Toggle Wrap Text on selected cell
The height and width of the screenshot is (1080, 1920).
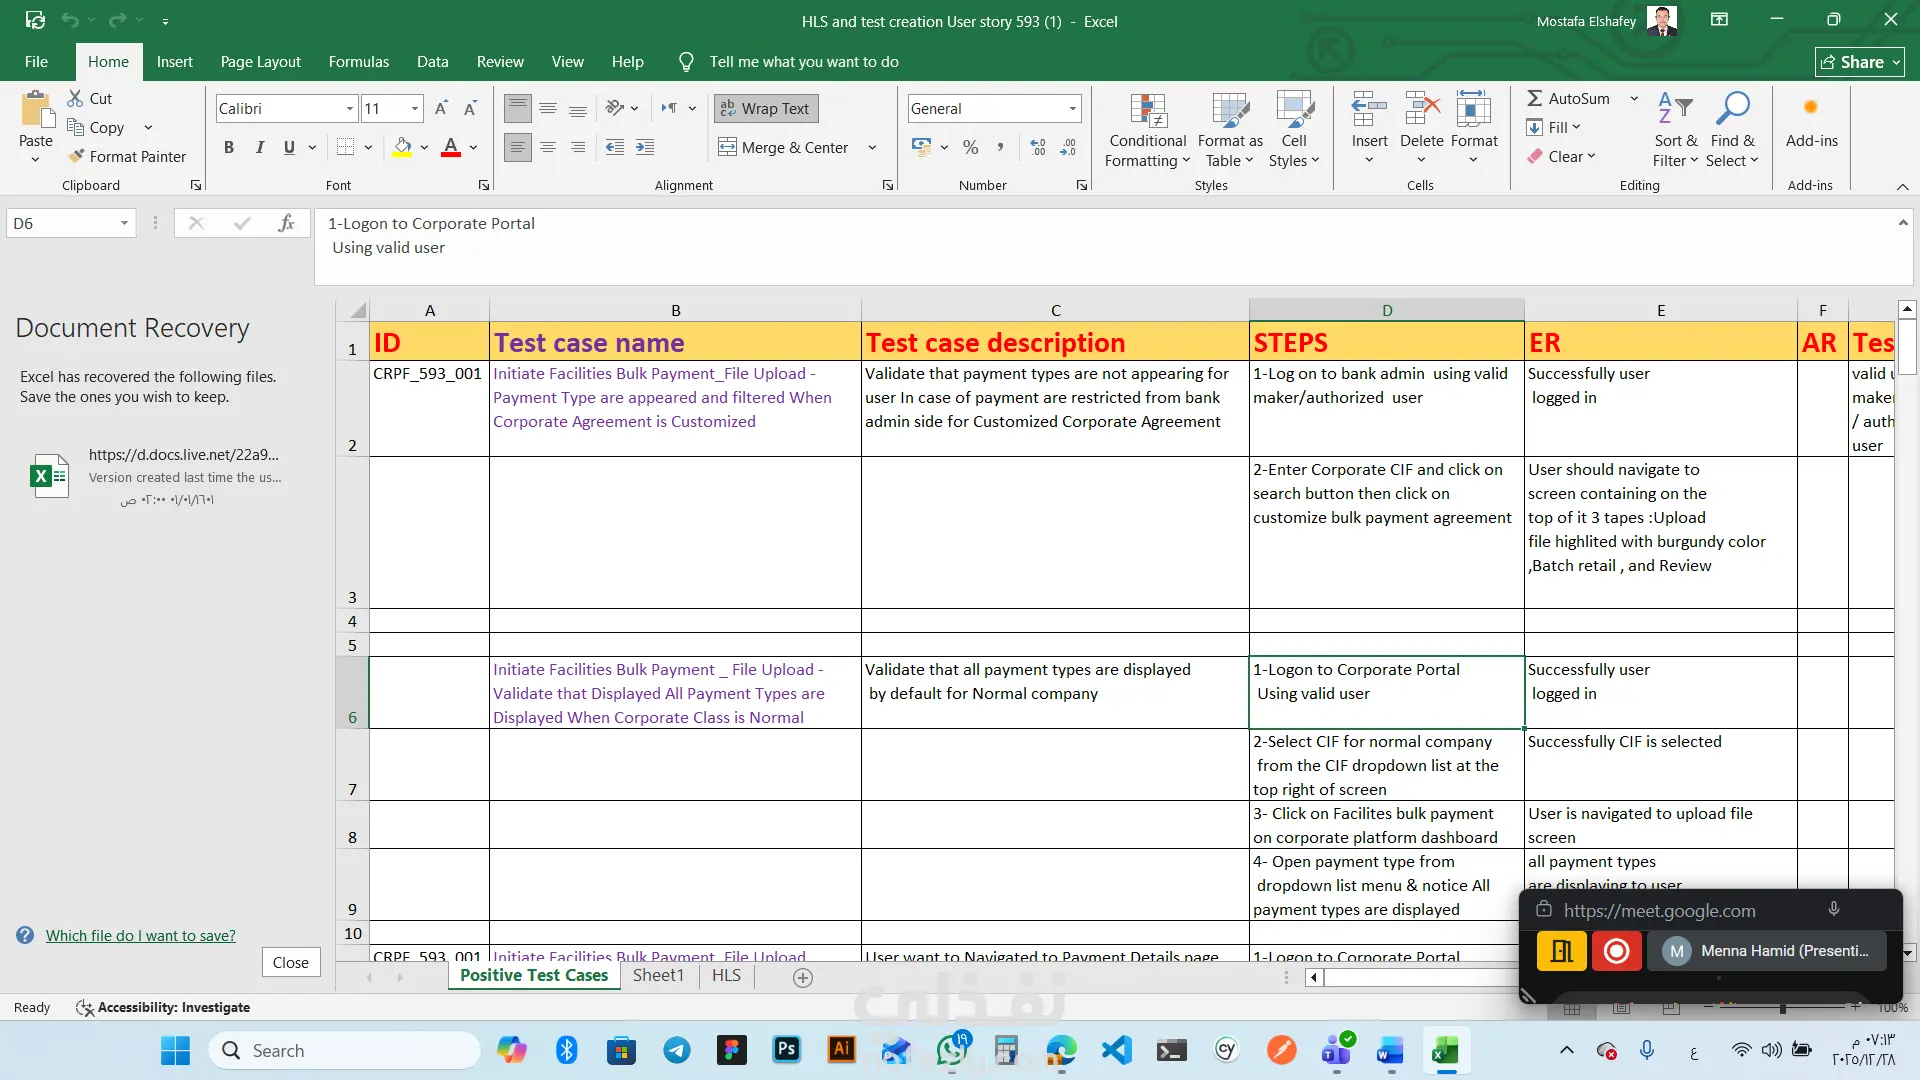click(765, 108)
